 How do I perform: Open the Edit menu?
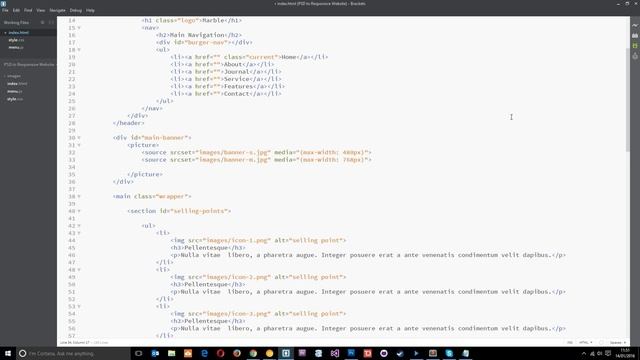point(16,10)
